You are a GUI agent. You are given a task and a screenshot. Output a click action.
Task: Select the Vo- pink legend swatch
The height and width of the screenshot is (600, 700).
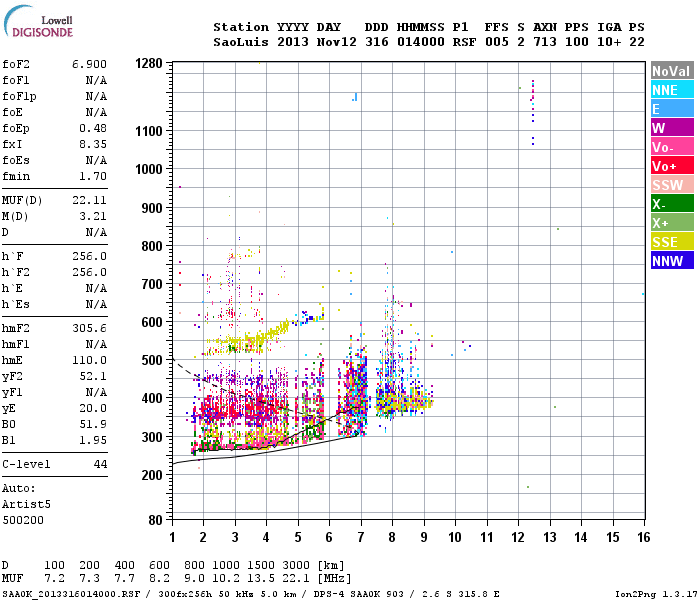[x=672, y=147]
